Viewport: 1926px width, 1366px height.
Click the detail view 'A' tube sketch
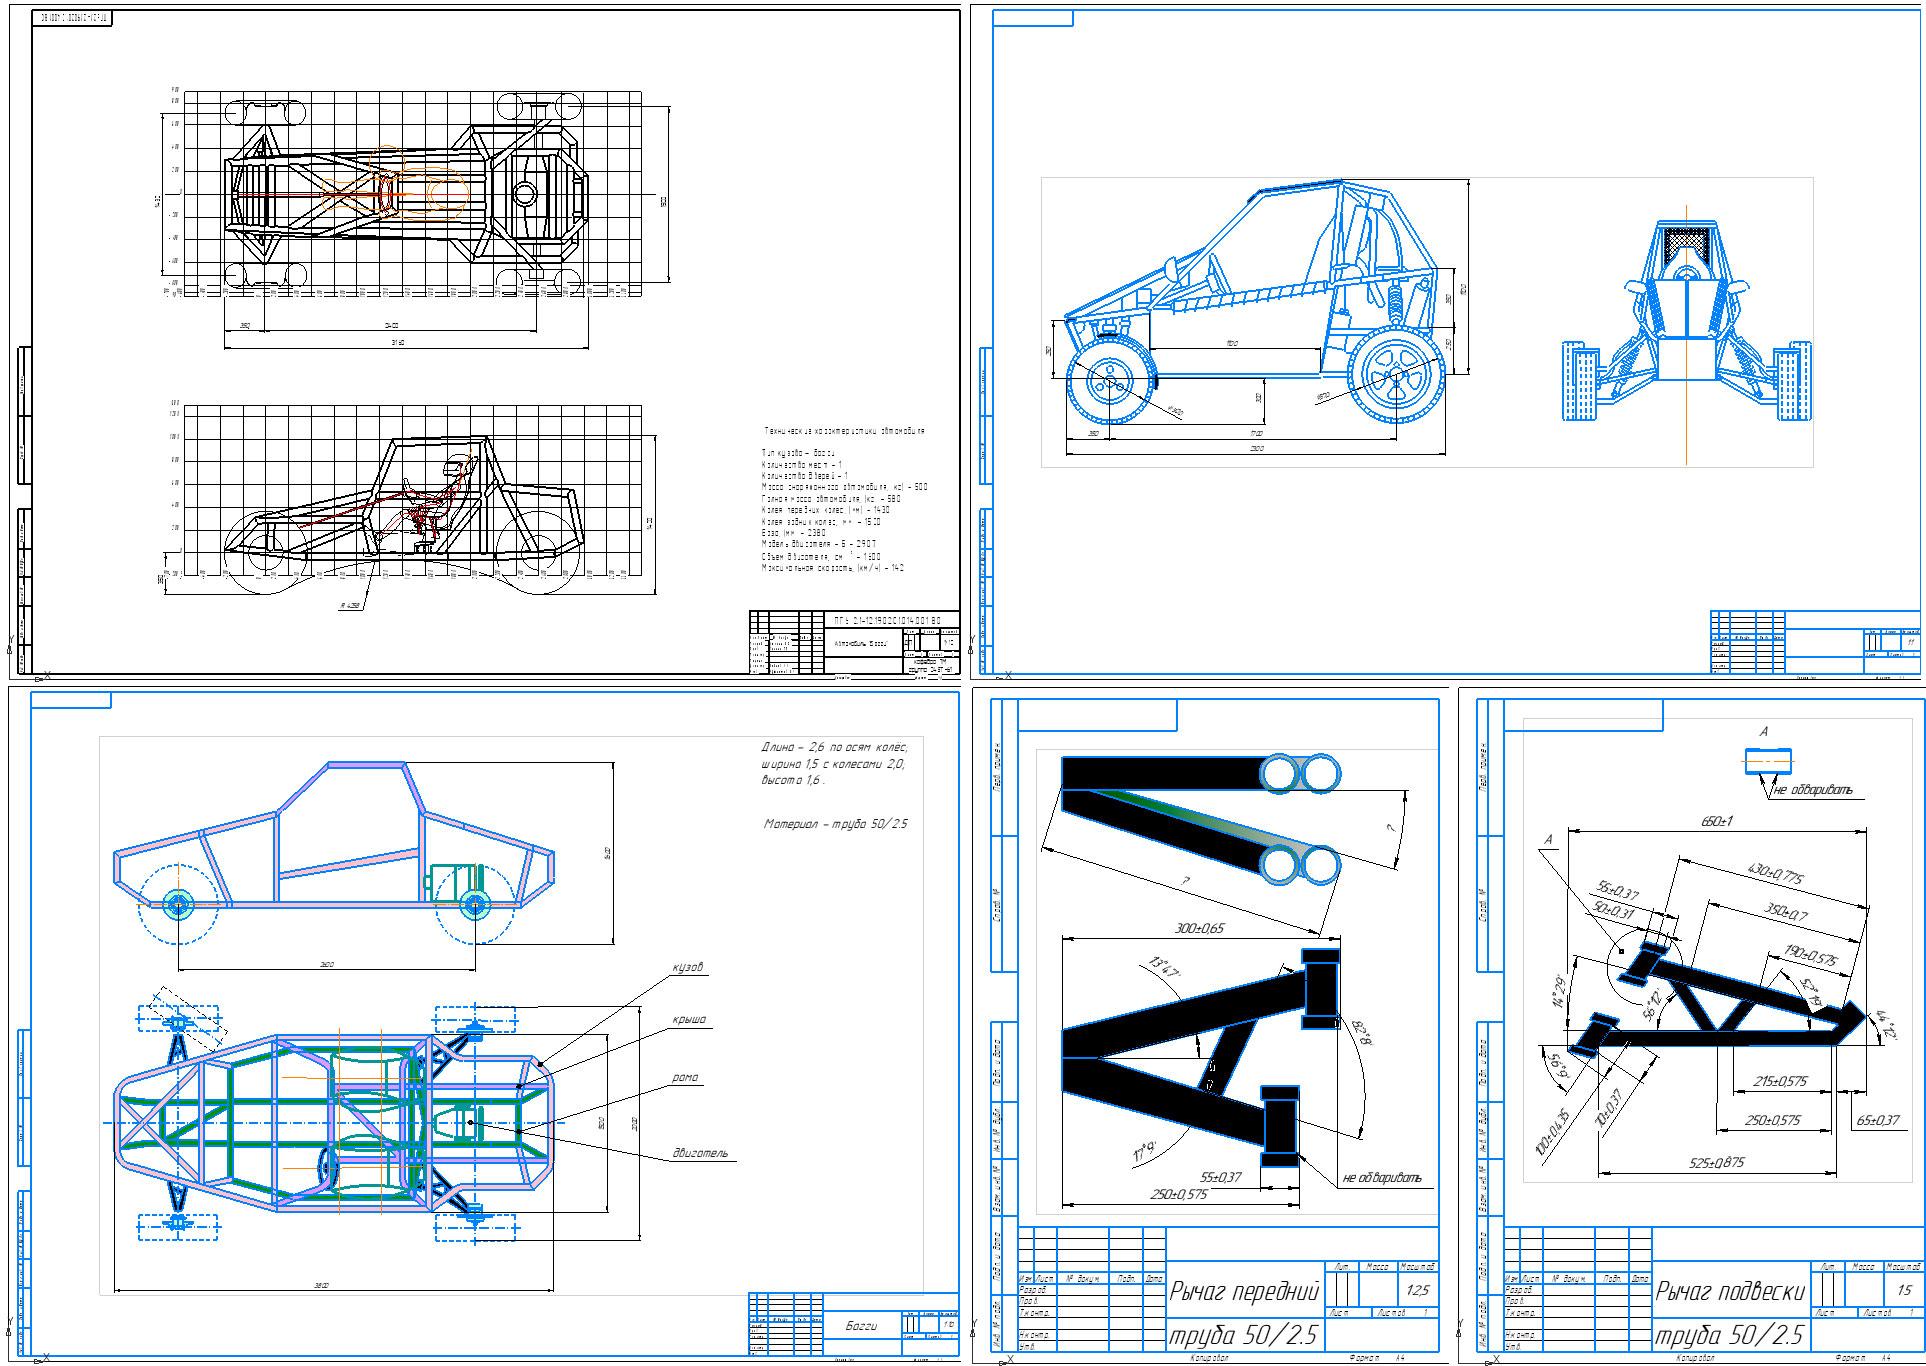tap(1768, 761)
